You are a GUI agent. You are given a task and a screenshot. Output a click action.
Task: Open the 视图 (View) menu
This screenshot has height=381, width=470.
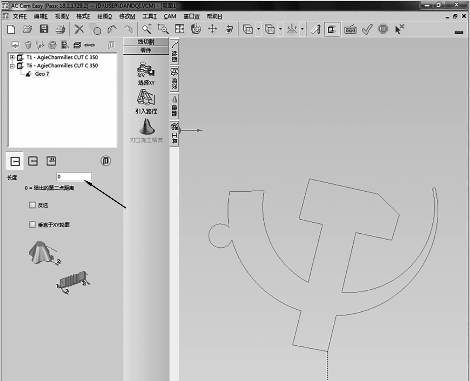(x=62, y=16)
